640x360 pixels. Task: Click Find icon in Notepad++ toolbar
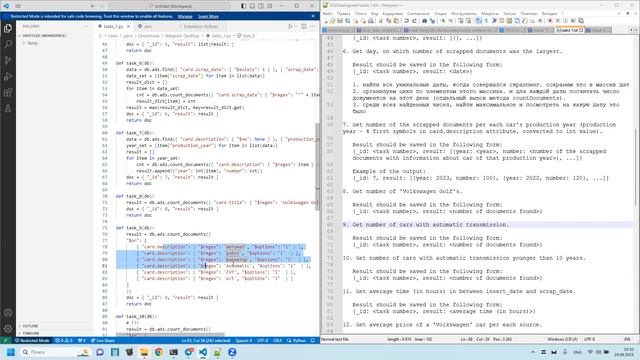pos(424,20)
